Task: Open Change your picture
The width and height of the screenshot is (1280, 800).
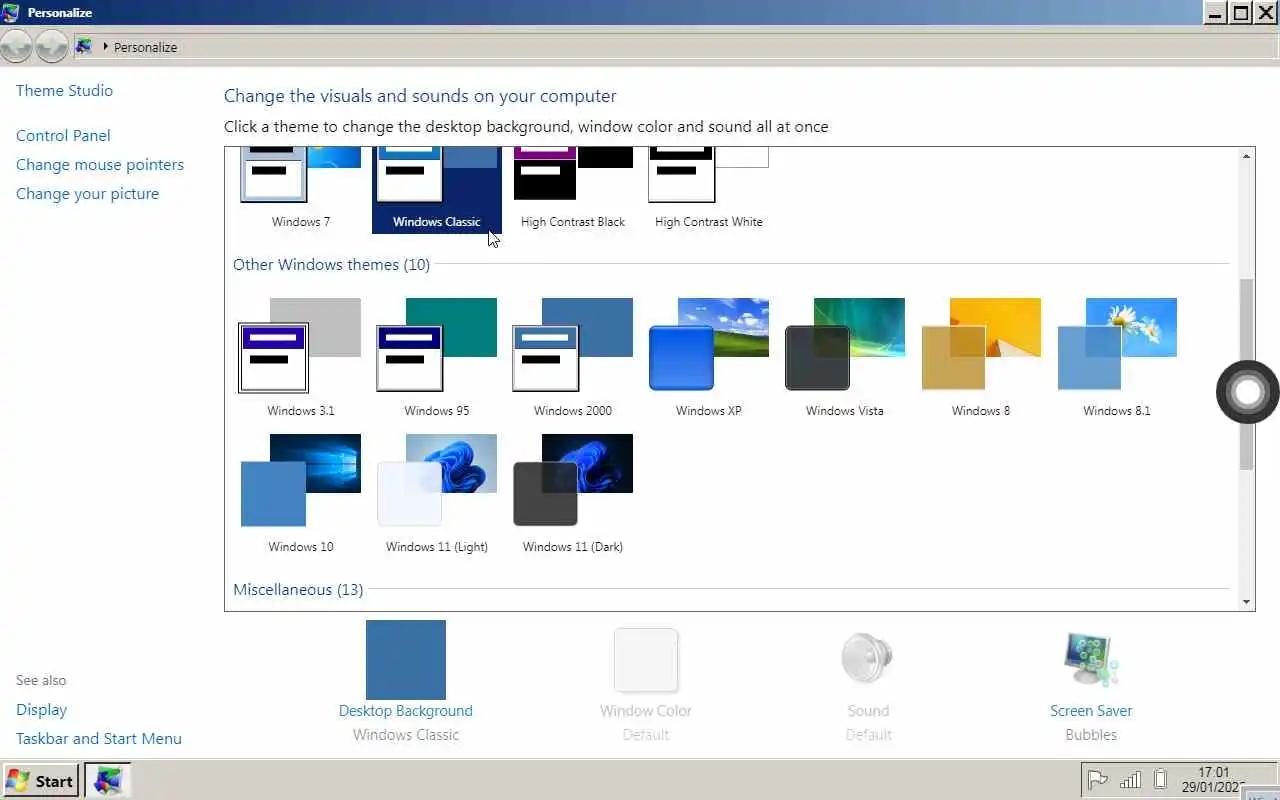Action: (87, 193)
